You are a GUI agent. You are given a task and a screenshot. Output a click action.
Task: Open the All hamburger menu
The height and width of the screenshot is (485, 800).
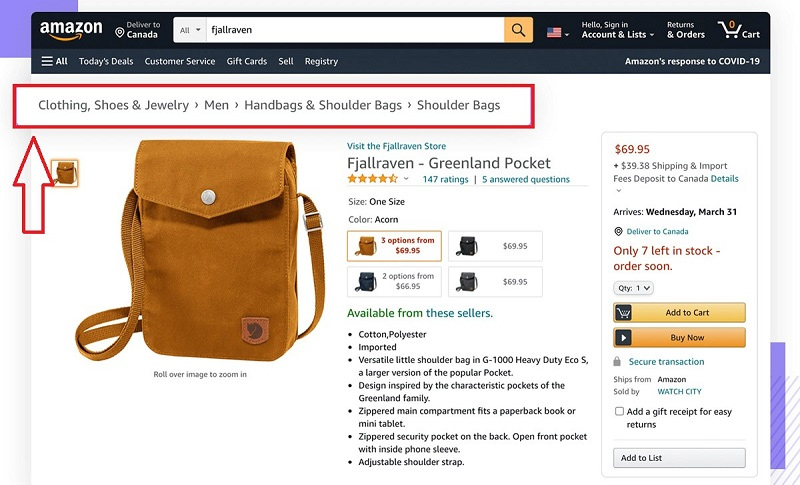[54, 61]
